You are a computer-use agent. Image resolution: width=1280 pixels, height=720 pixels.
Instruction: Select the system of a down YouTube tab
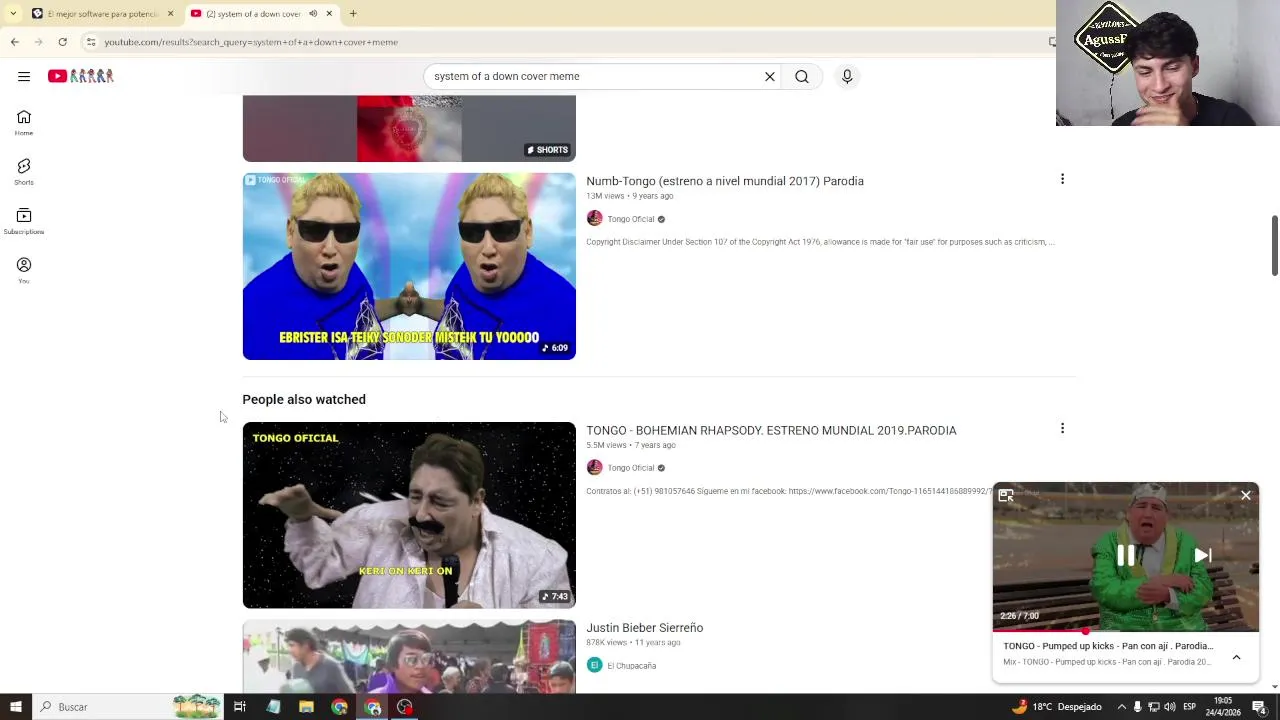point(253,14)
